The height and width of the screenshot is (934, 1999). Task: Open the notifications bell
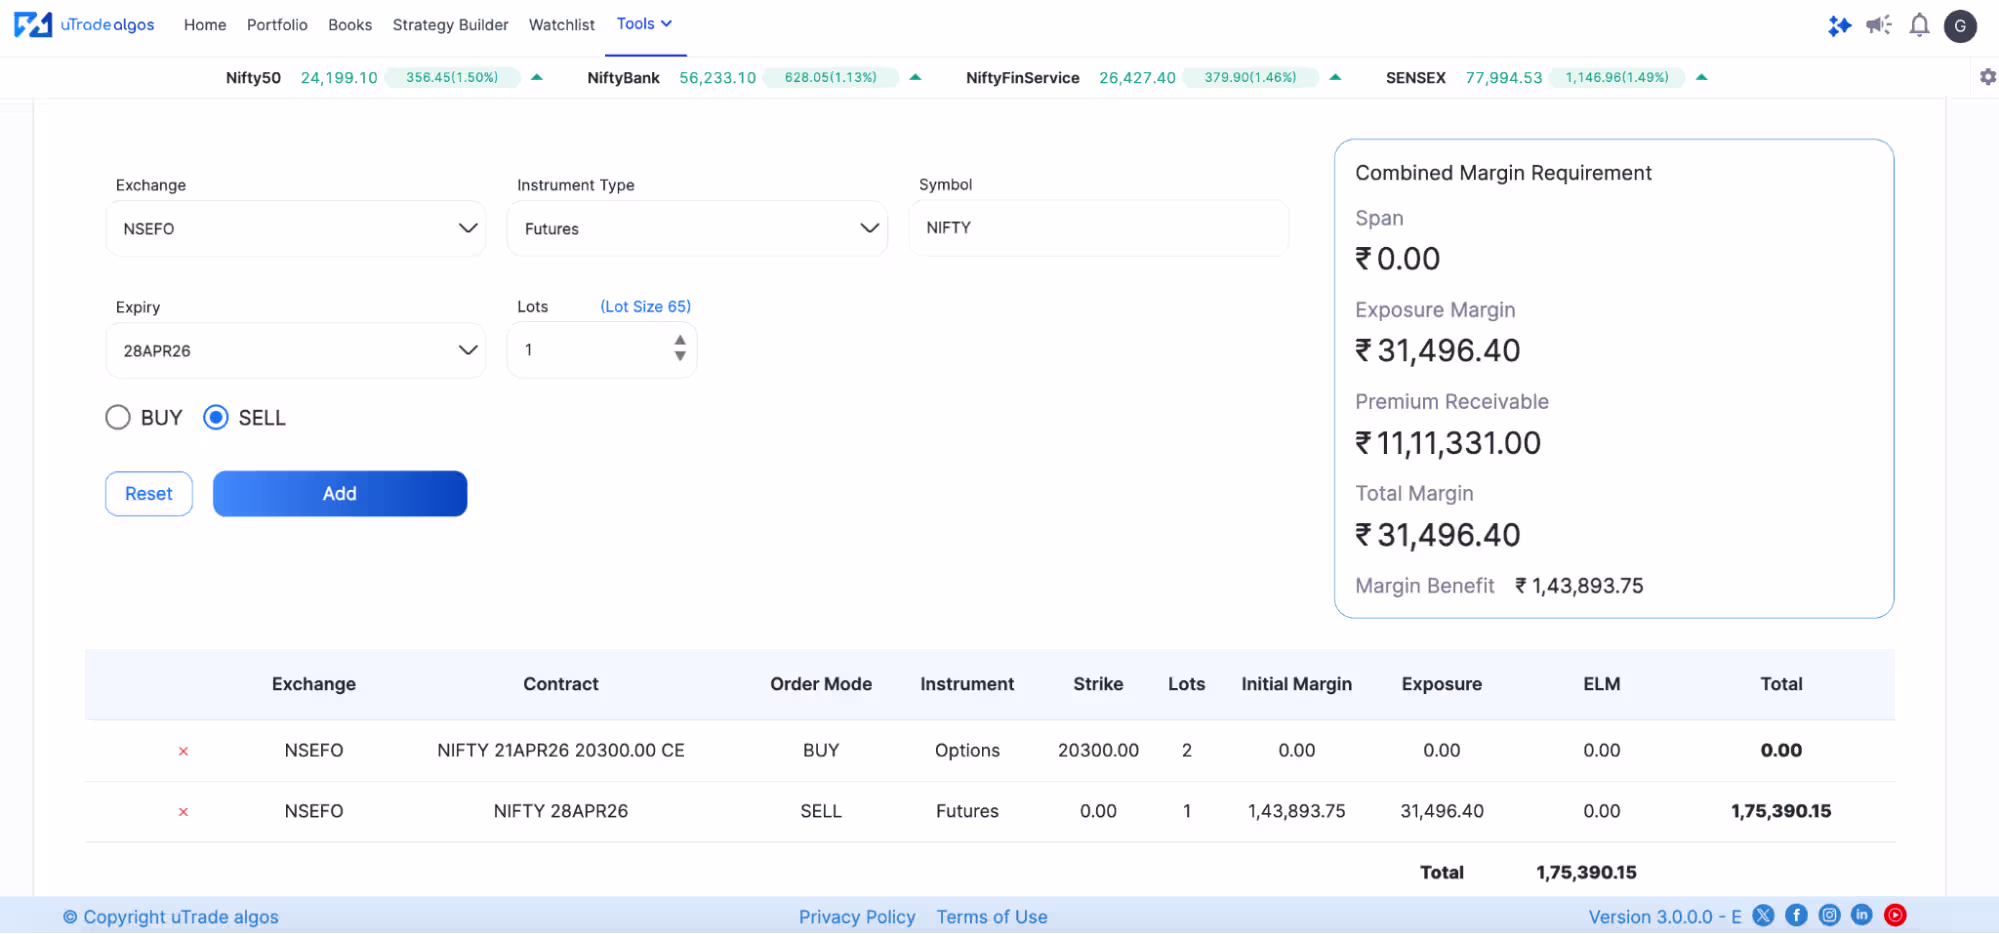(x=1919, y=25)
